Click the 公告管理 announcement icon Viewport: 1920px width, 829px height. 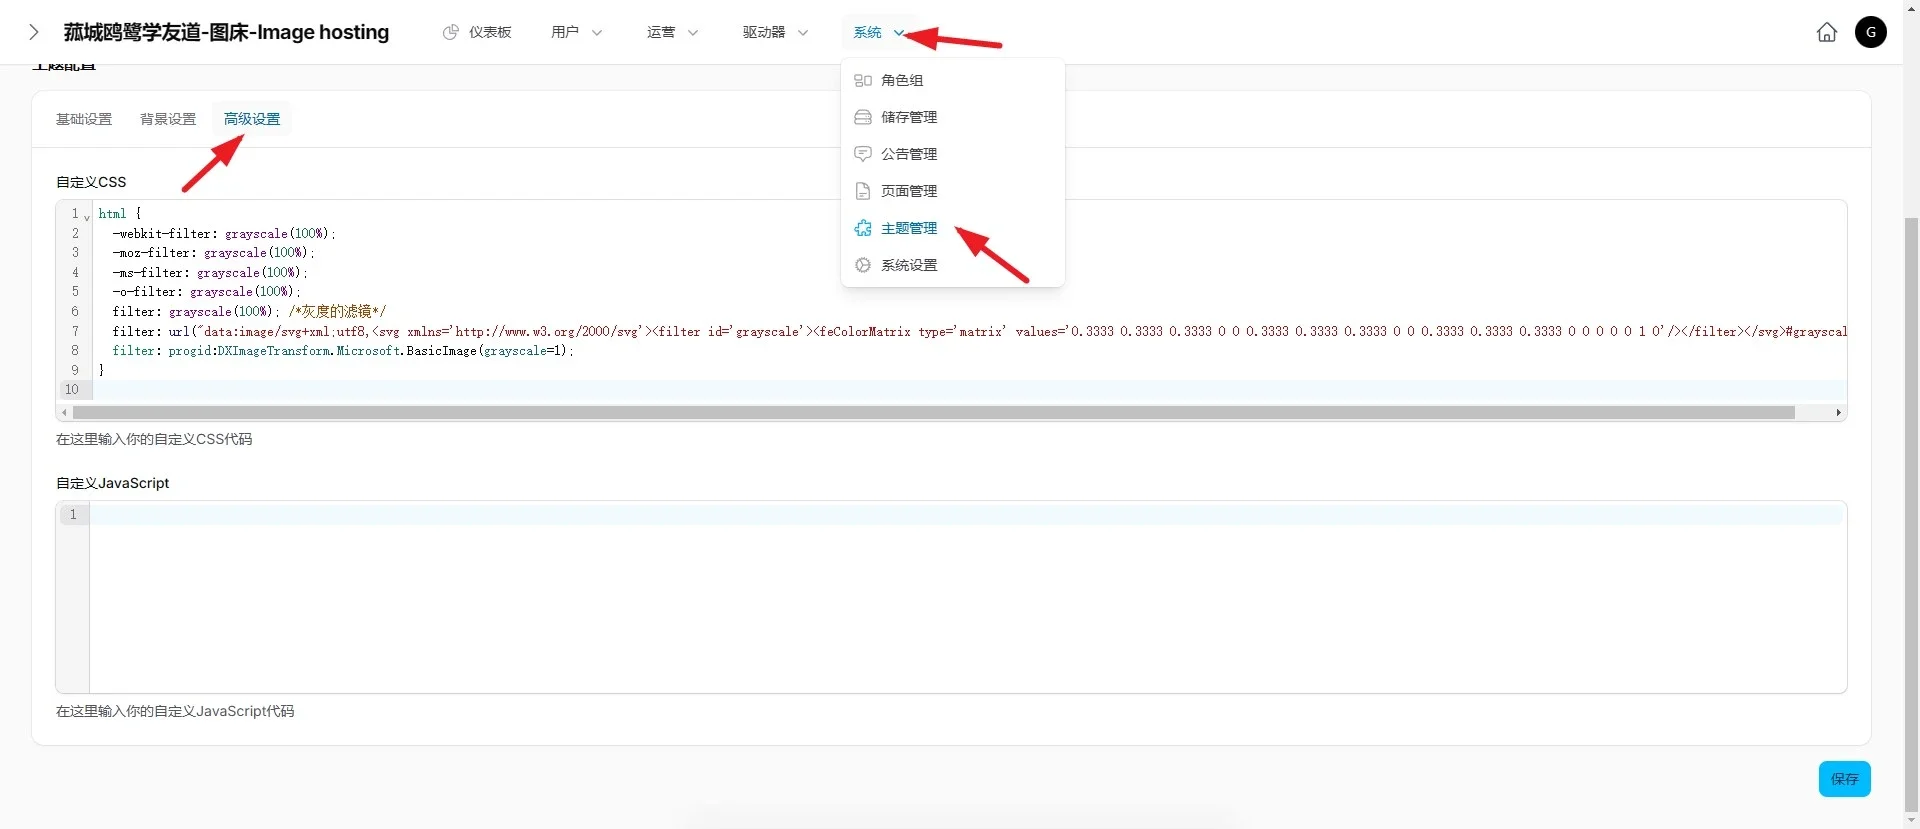pyautogui.click(x=862, y=154)
